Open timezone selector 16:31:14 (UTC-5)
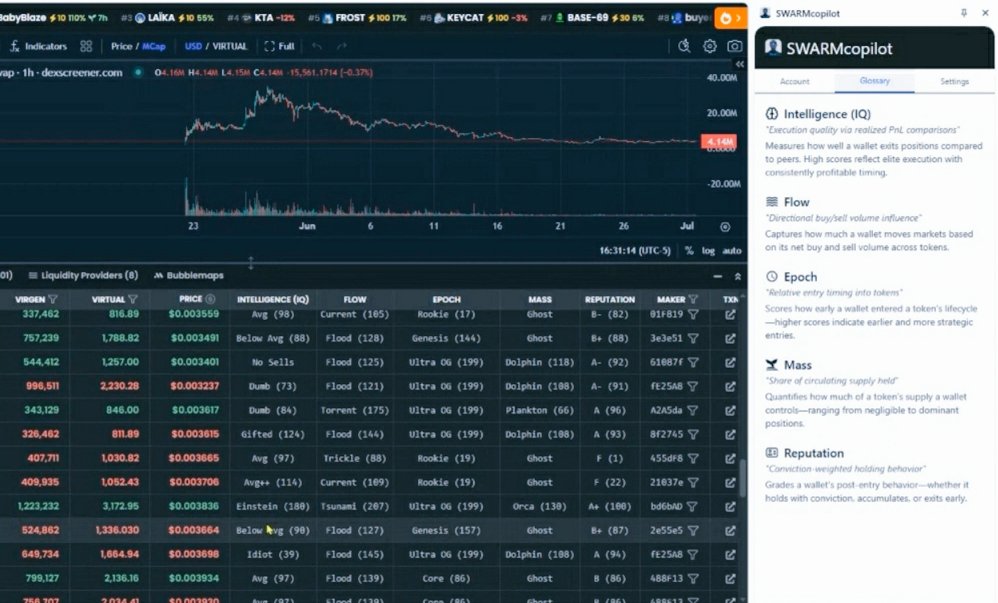The height and width of the screenshot is (603, 998). [x=635, y=251]
